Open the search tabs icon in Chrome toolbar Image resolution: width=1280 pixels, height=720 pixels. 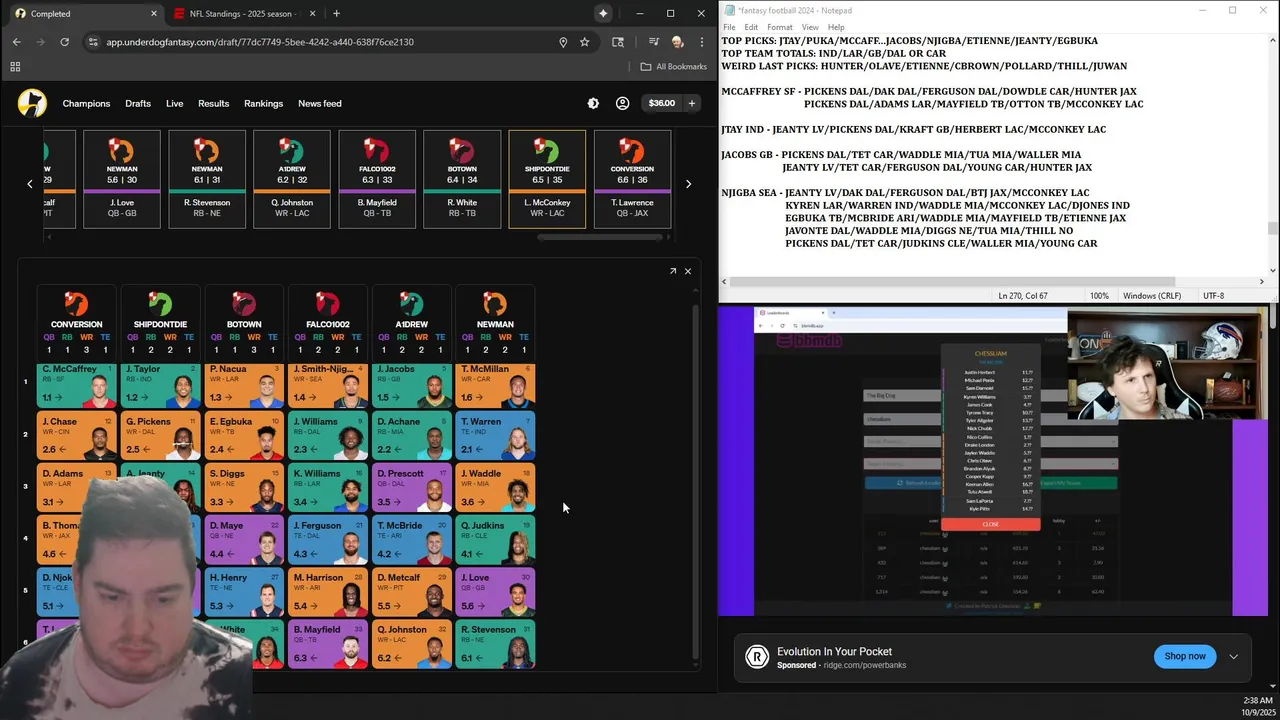[618, 42]
